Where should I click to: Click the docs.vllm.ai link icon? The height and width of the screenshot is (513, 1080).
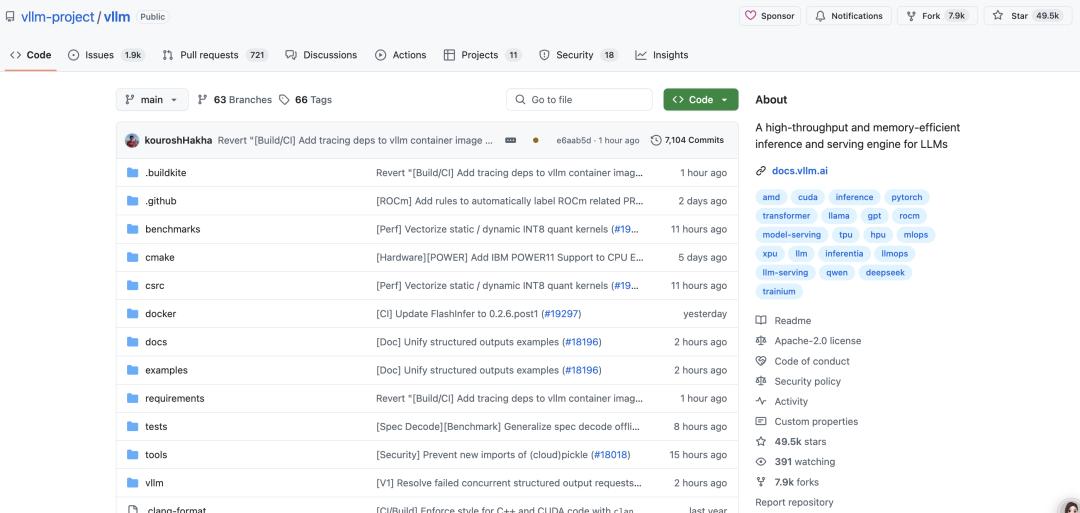pyautogui.click(x=761, y=171)
